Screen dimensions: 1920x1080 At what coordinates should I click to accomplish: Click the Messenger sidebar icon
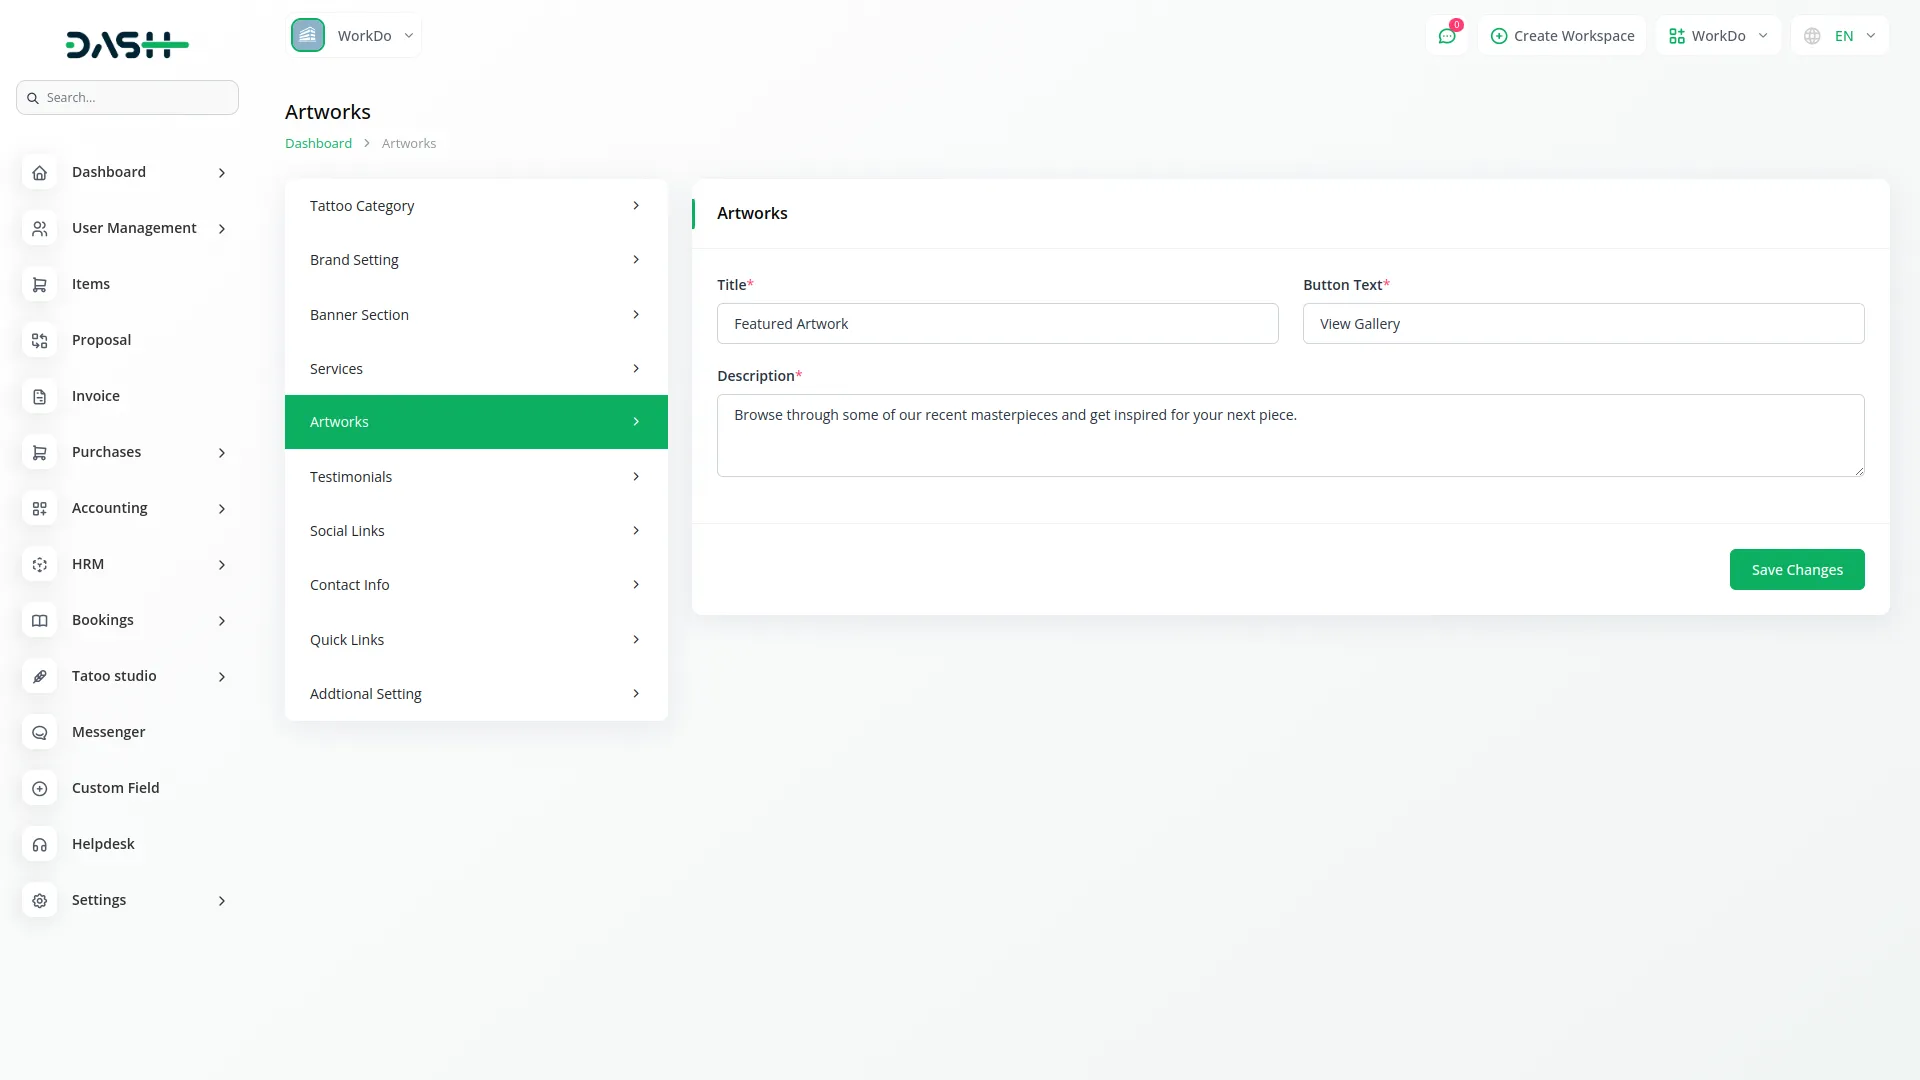pyautogui.click(x=39, y=733)
